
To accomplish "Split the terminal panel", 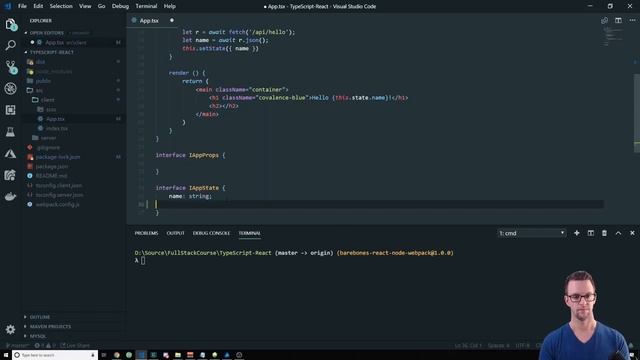I will [591, 233].
